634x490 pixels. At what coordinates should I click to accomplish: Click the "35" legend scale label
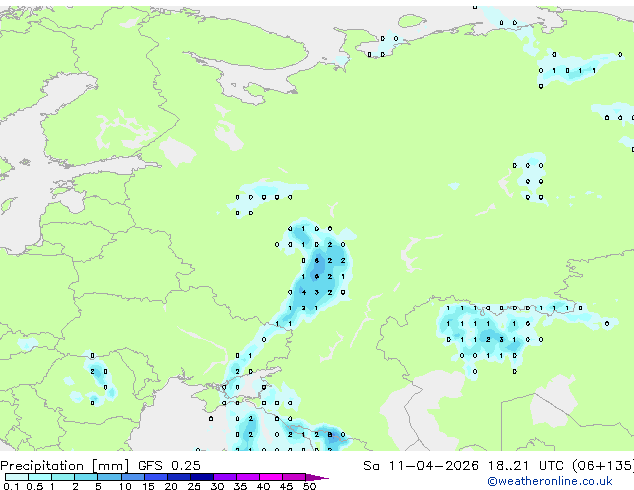(241, 486)
